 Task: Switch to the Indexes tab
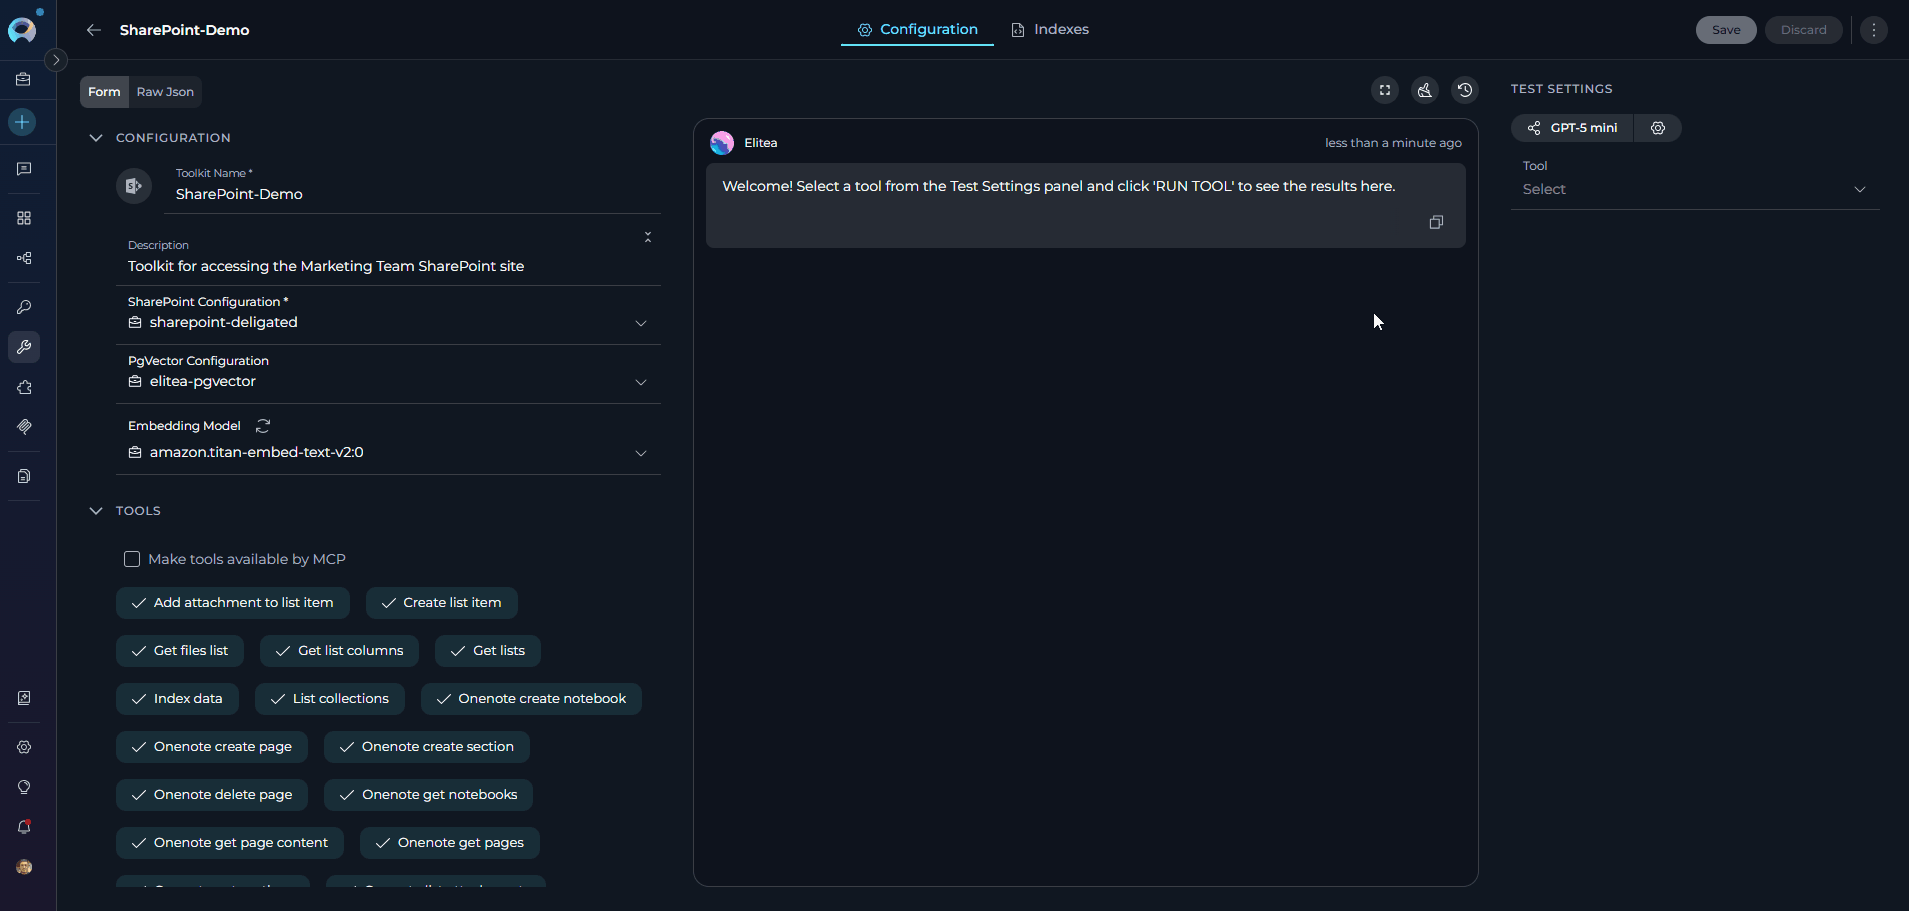pyautogui.click(x=1050, y=30)
